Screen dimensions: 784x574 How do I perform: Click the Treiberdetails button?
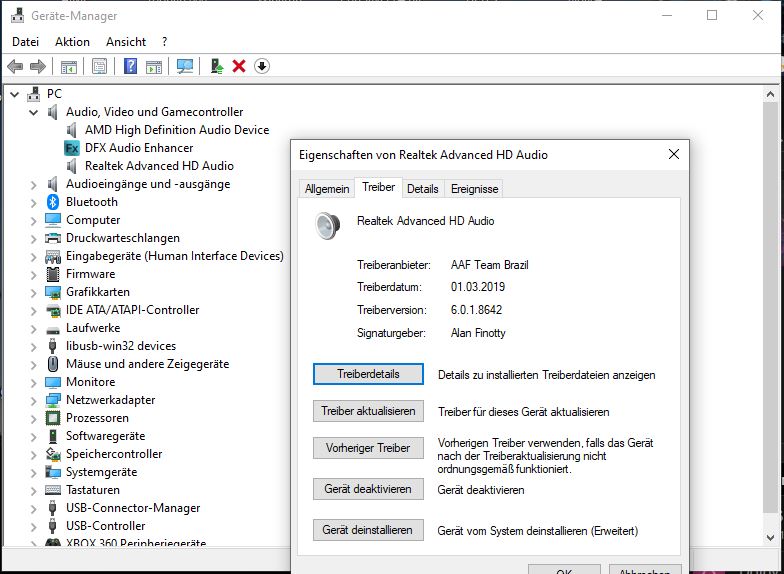[368, 374]
